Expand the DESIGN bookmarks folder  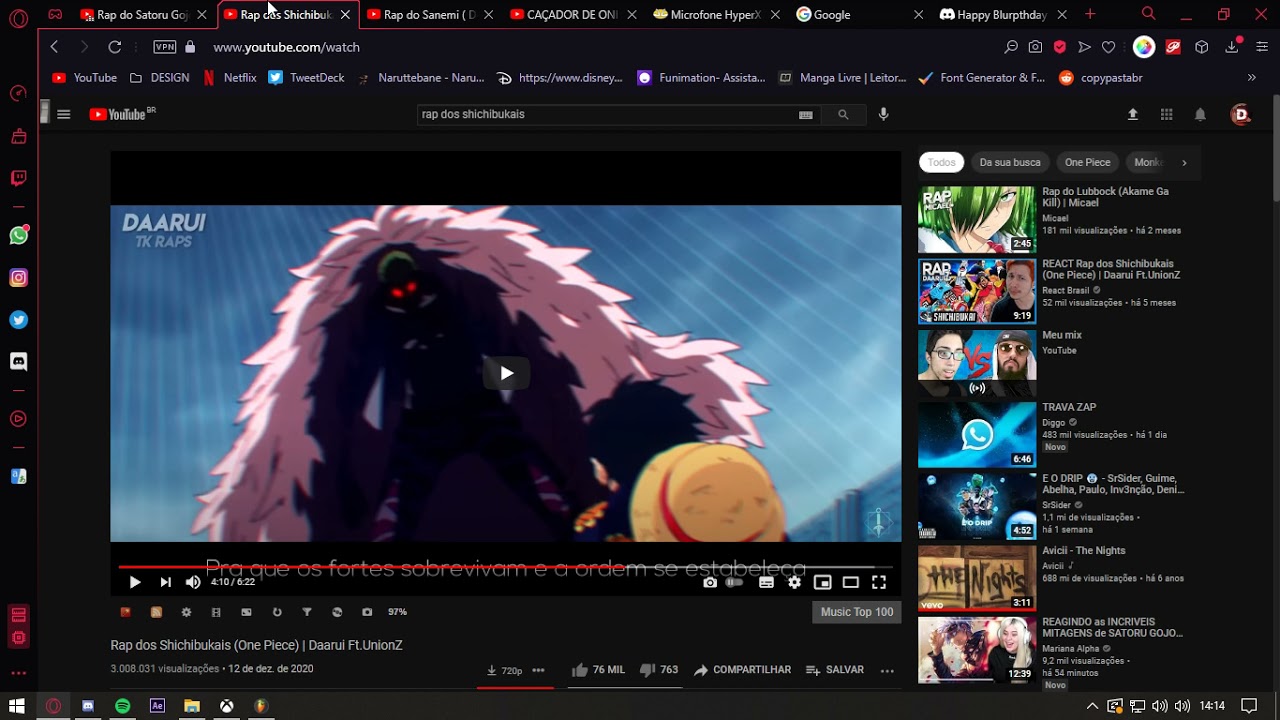(158, 77)
